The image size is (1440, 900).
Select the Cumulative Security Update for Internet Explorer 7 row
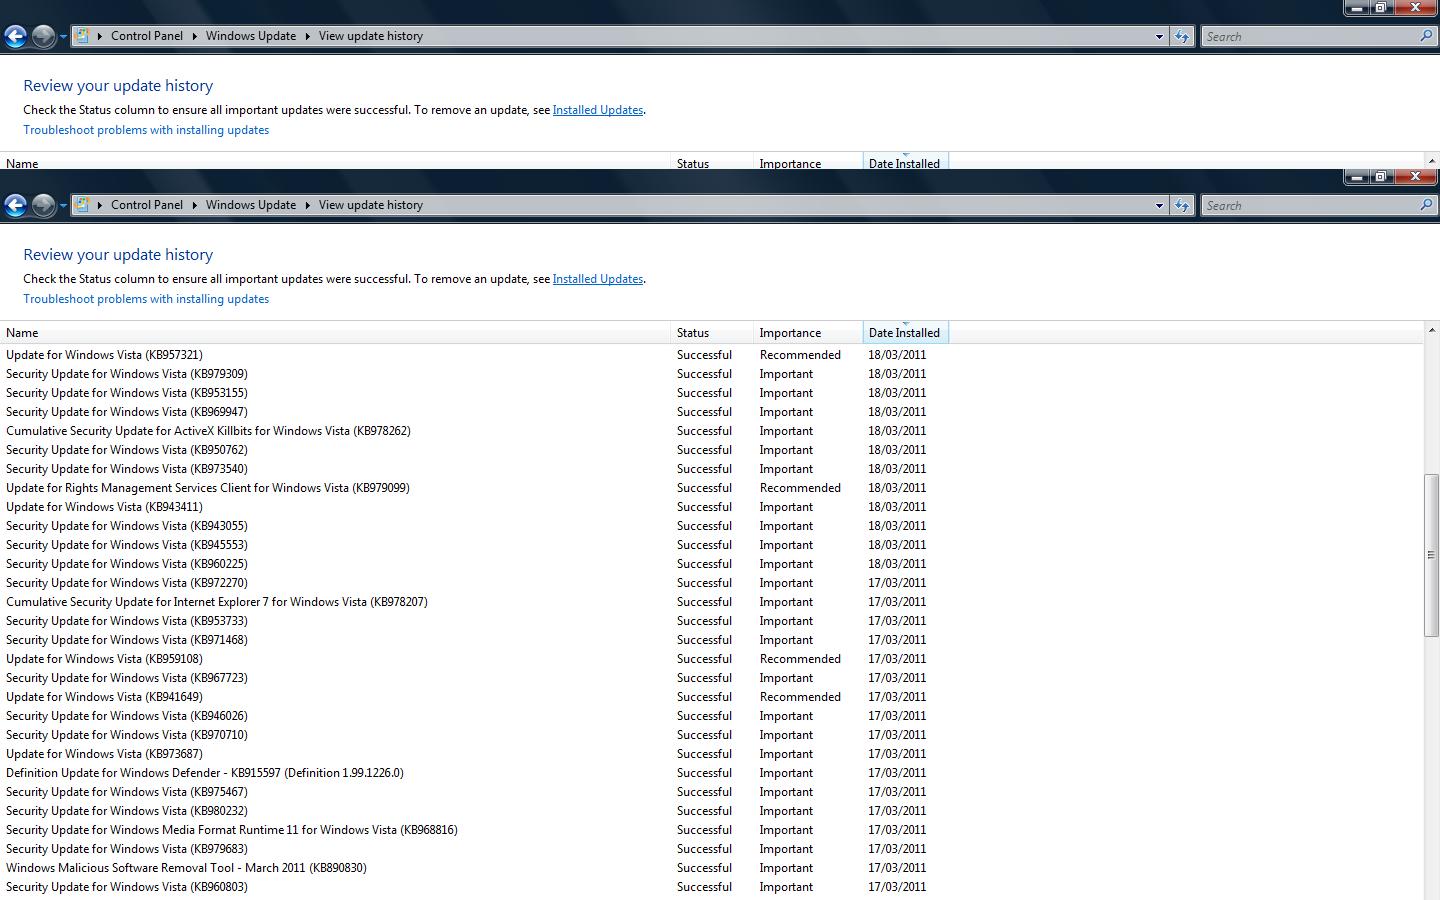(711, 602)
